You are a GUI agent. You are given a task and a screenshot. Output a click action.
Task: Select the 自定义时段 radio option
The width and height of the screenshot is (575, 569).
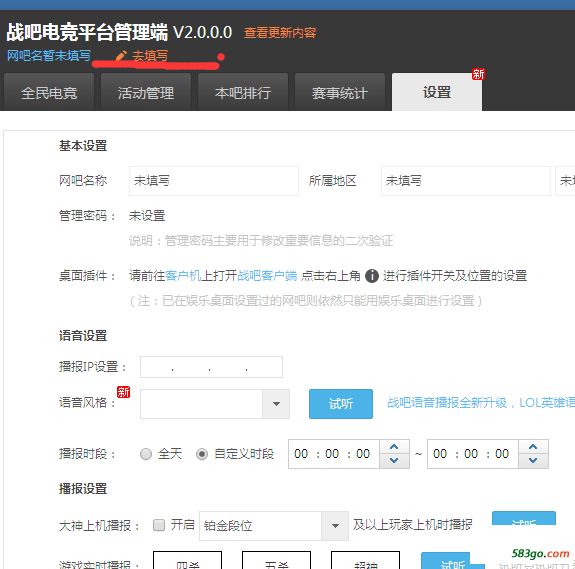(x=202, y=454)
